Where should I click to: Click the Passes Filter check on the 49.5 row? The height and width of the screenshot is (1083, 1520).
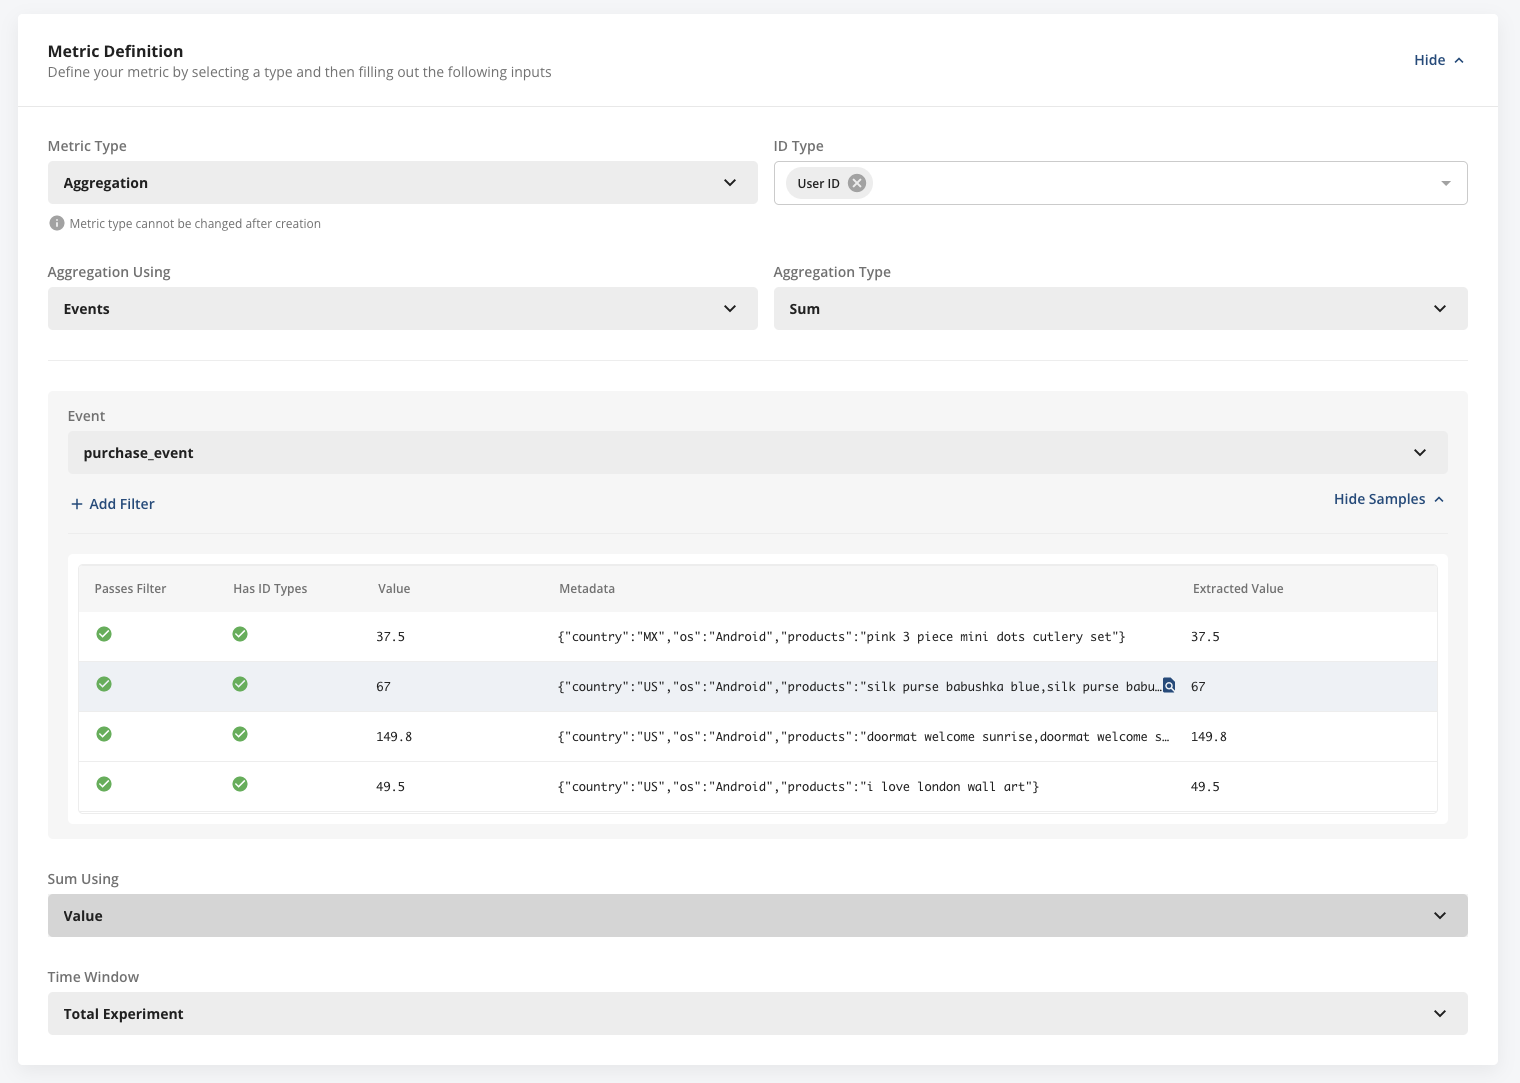tap(104, 784)
